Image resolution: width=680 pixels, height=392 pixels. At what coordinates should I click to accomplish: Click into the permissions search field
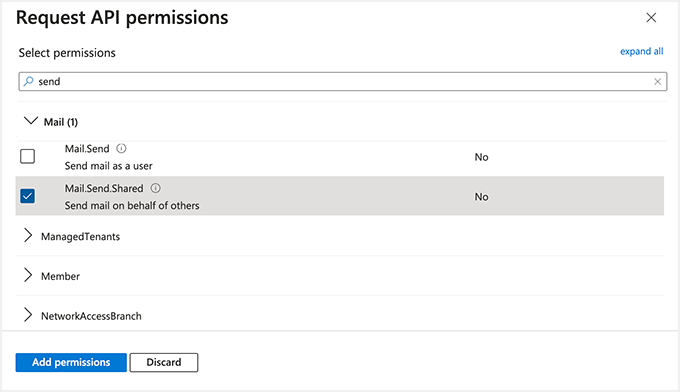point(343,82)
